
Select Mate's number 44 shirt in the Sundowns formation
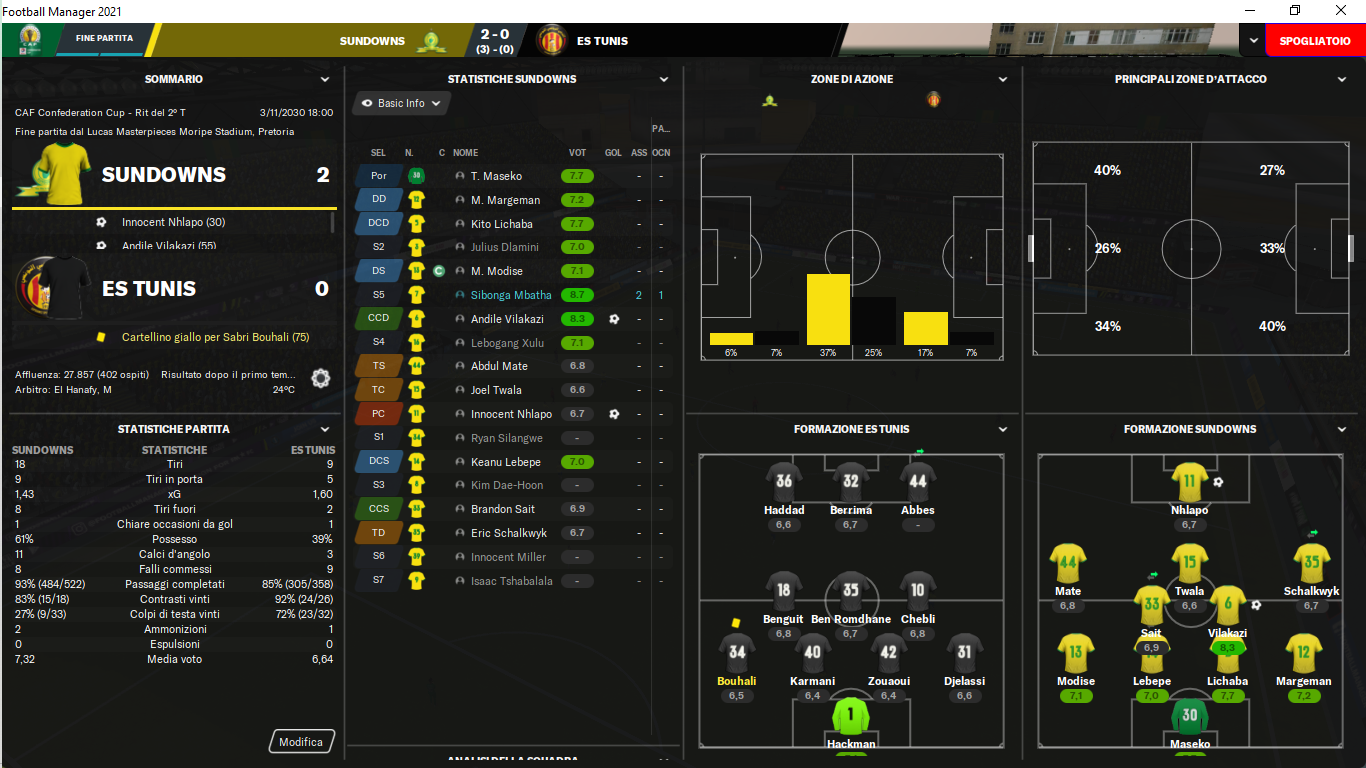[x=1068, y=562]
